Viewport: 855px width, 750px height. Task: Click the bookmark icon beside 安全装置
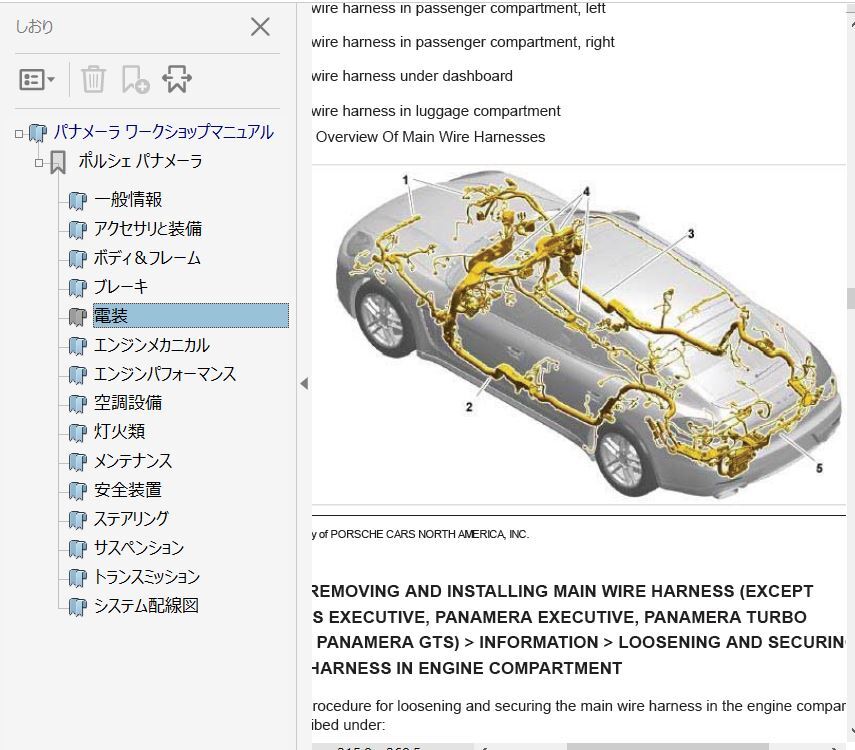pos(77,491)
